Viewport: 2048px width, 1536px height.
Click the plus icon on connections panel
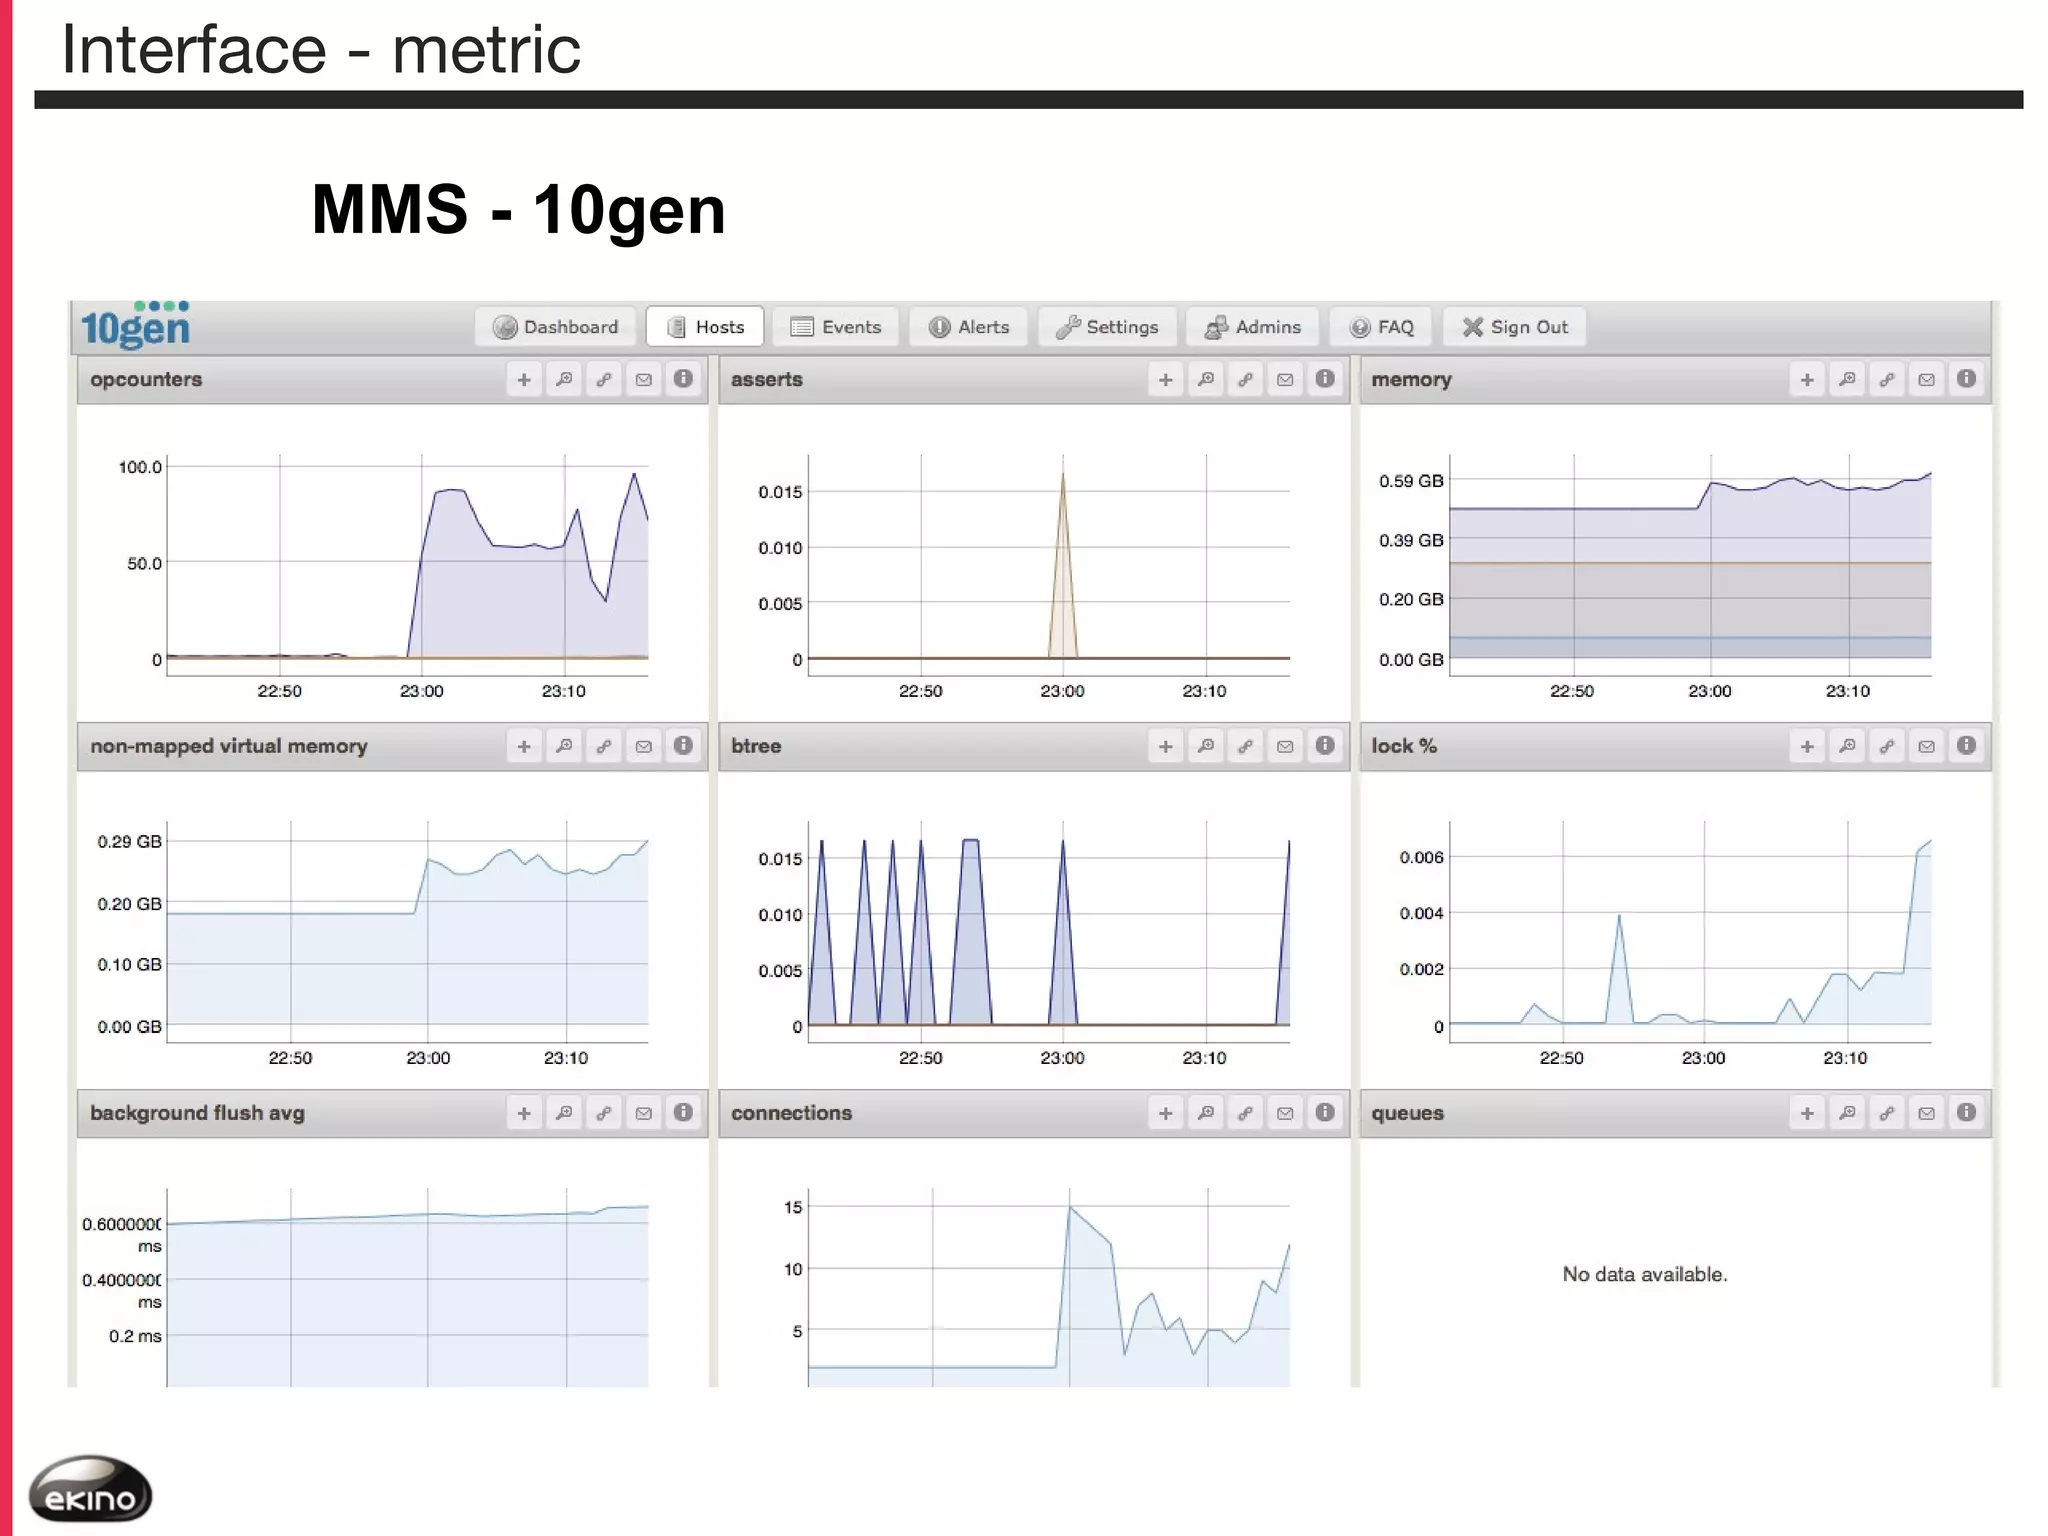point(1166,1114)
